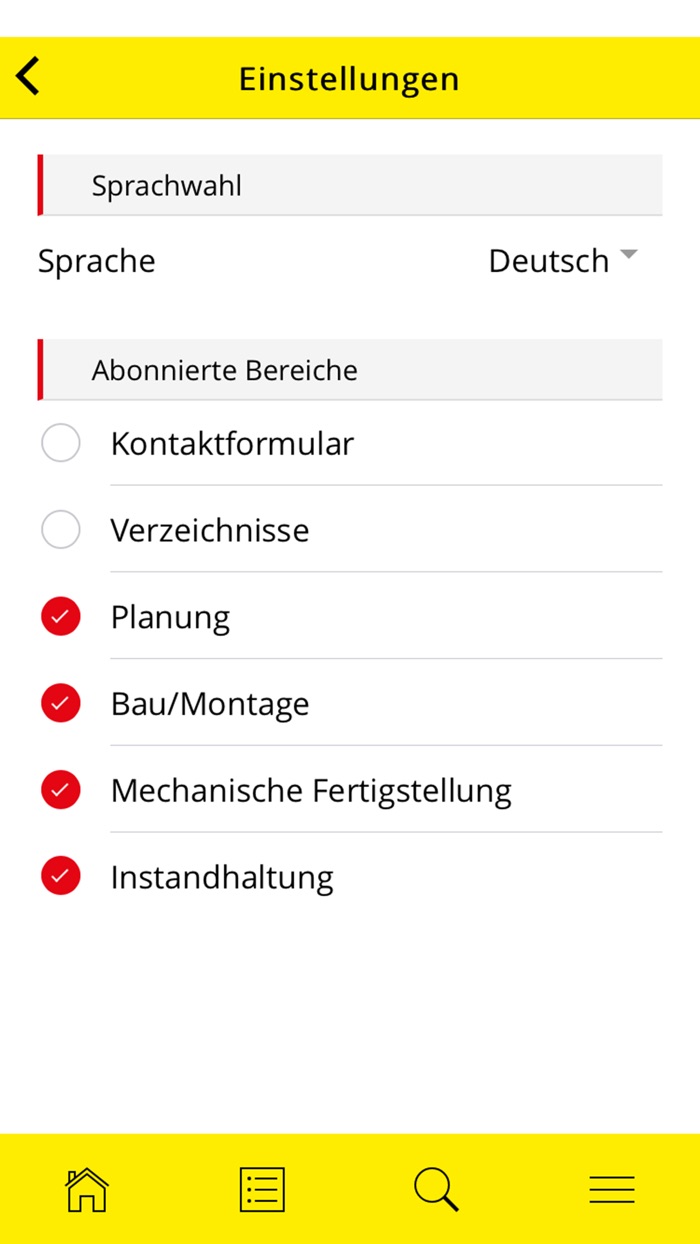
Task: Tap the Einstellungen header title
Action: pyautogui.click(x=348, y=78)
